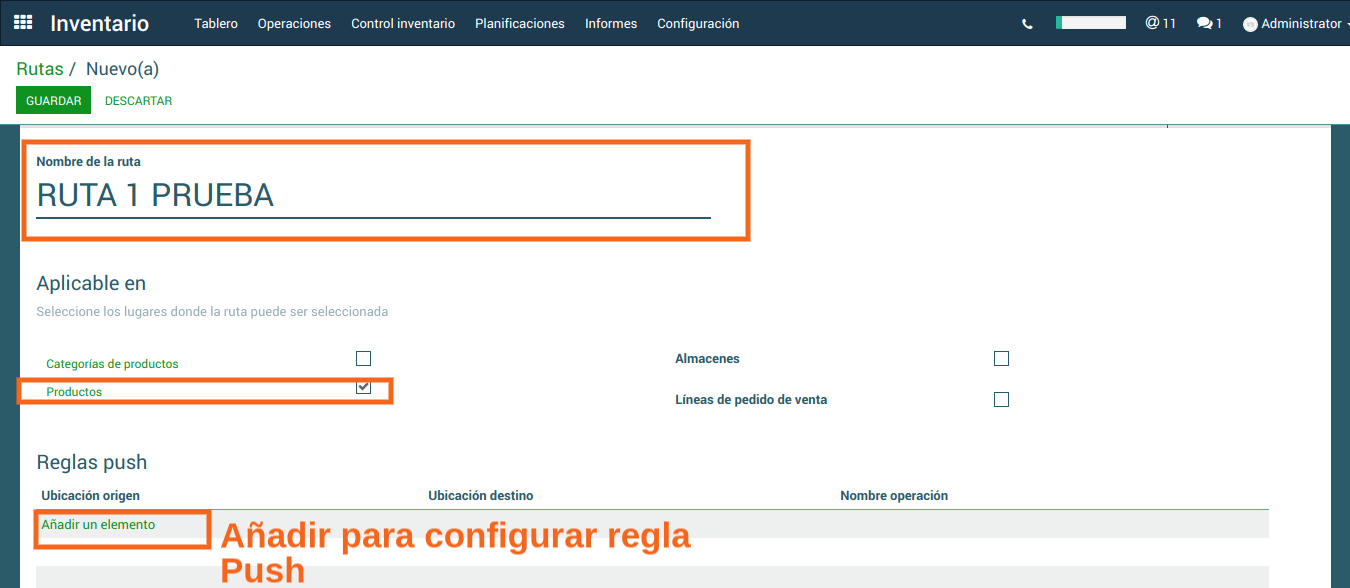Click the GUARDAR button
The image size is (1350, 588).
click(53, 101)
